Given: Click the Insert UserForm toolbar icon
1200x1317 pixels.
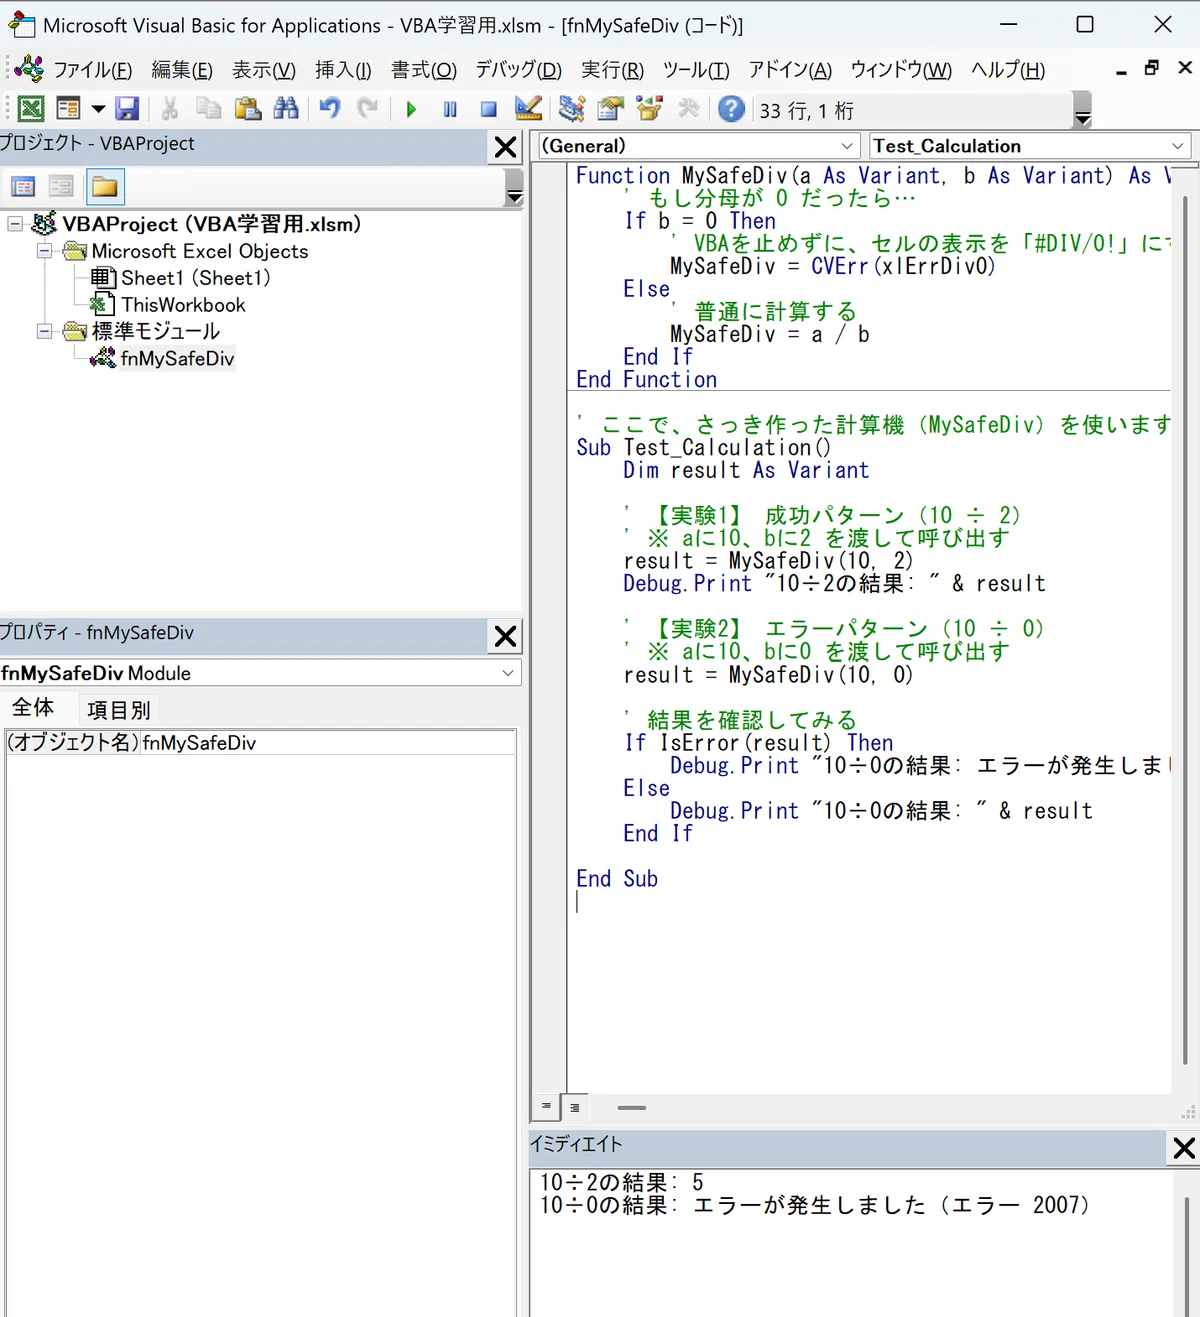Looking at the screenshot, I should (x=68, y=109).
